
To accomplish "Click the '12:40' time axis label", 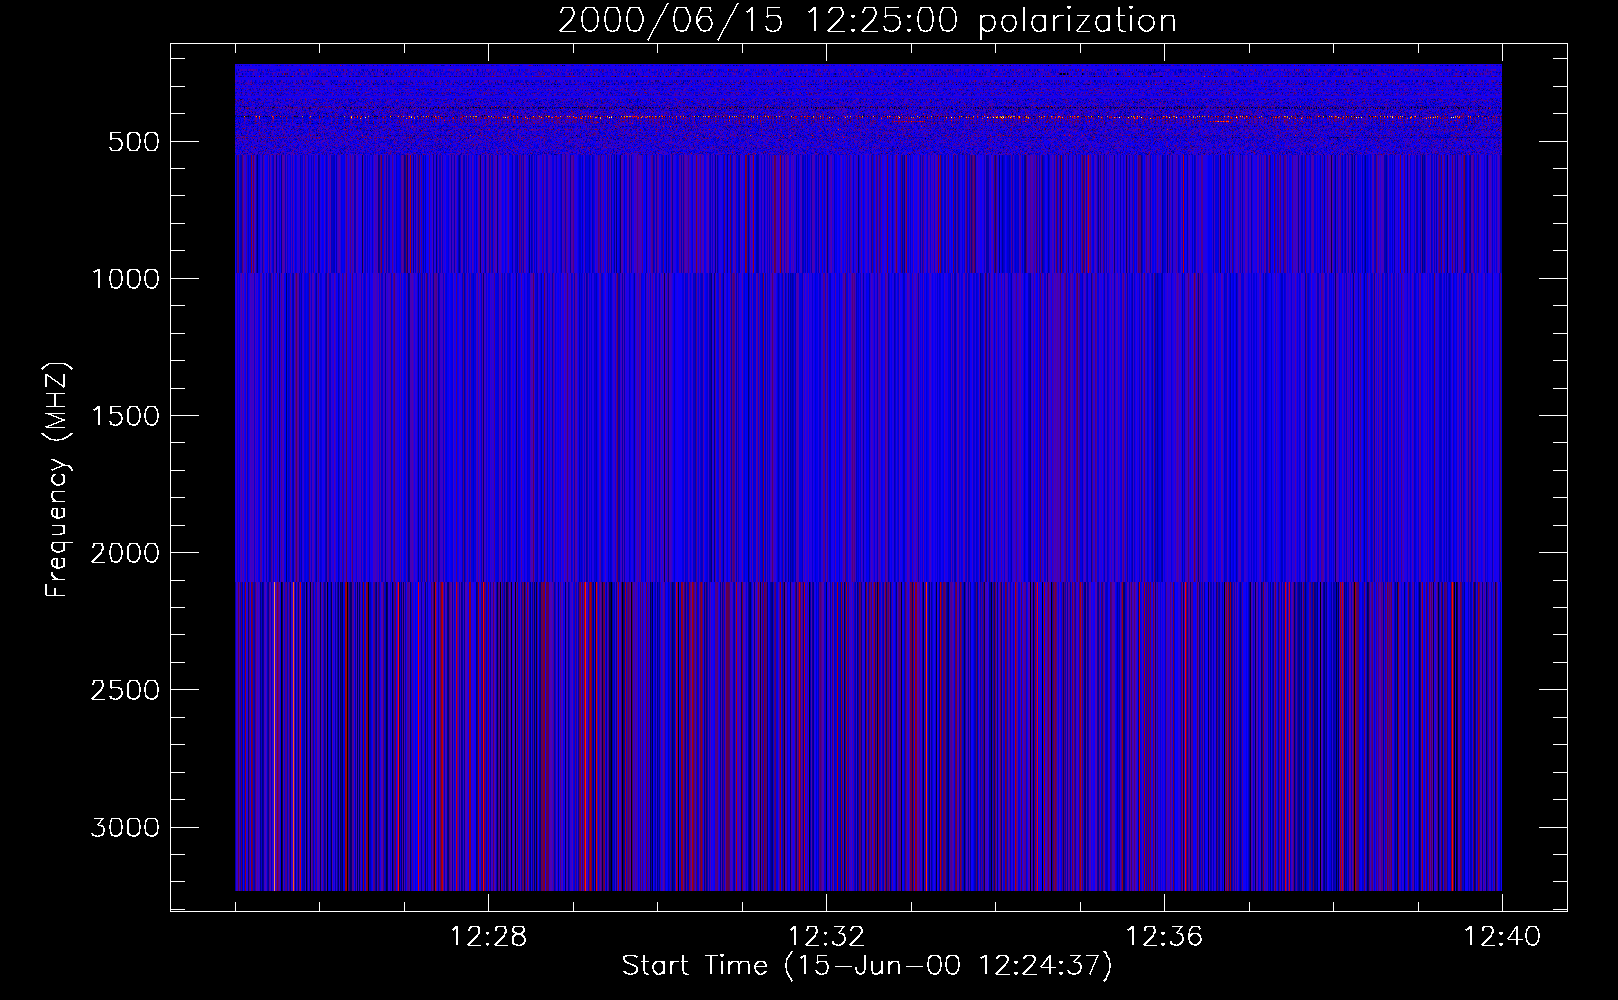I will tap(1502, 937).
